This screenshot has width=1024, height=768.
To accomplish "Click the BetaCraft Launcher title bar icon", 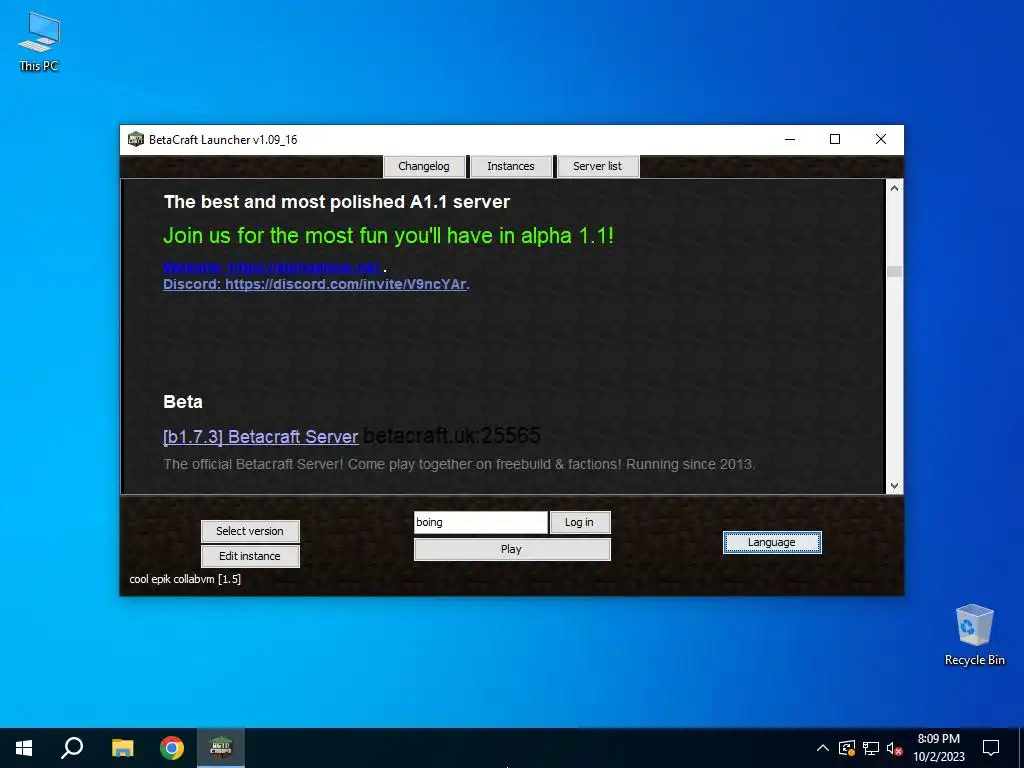I will (136, 139).
